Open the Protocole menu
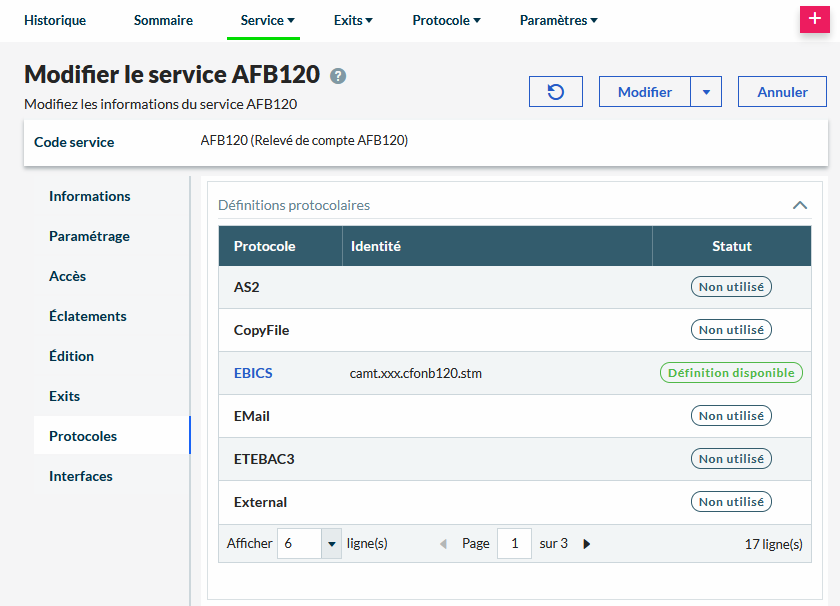The width and height of the screenshot is (840, 606). pyautogui.click(x=446, y=20)
